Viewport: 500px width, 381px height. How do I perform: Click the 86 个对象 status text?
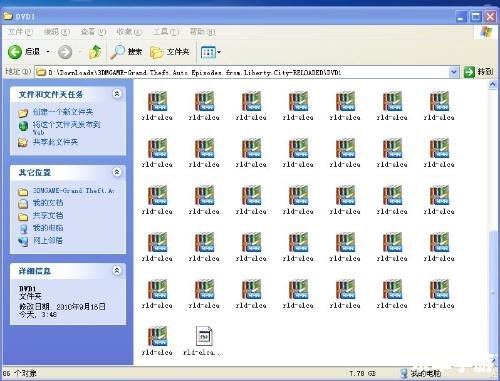[x=19, y=373]
